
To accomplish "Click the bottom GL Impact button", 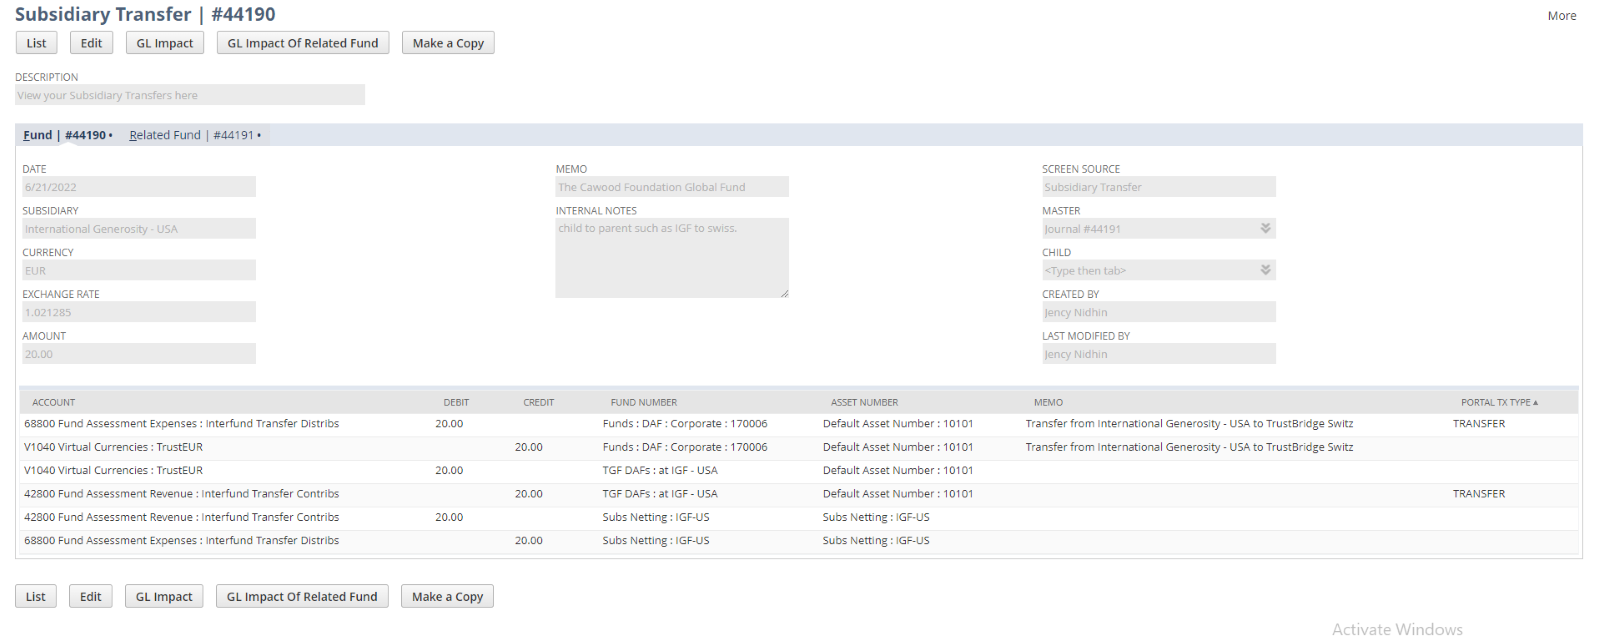I will coord(164,597).
